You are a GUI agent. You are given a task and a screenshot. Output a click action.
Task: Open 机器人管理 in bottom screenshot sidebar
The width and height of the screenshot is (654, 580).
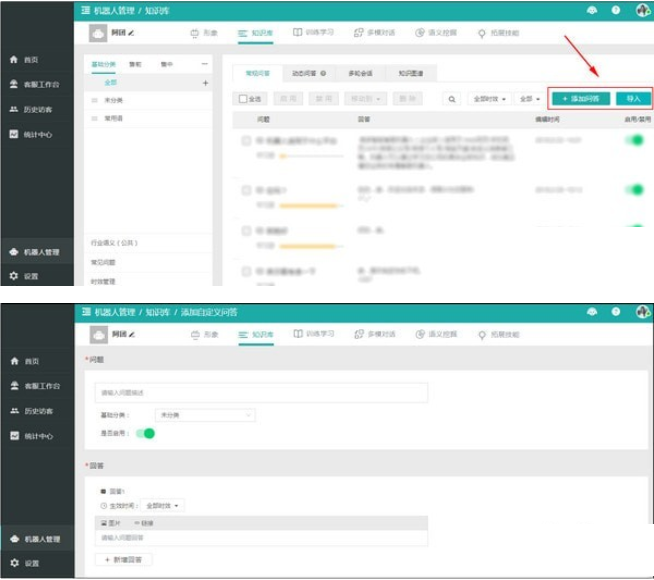[35, 539]
